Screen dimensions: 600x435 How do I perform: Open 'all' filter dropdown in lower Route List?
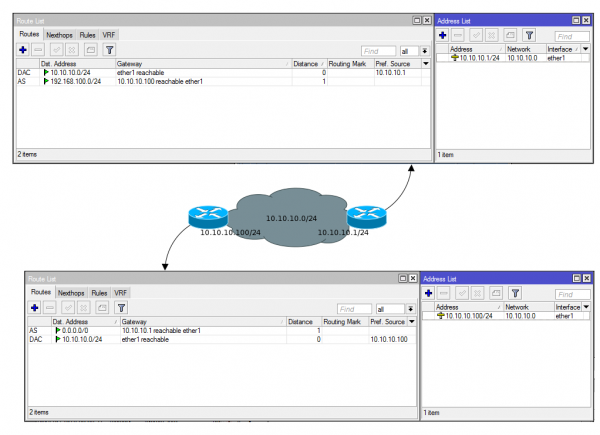tap(411, 309)
